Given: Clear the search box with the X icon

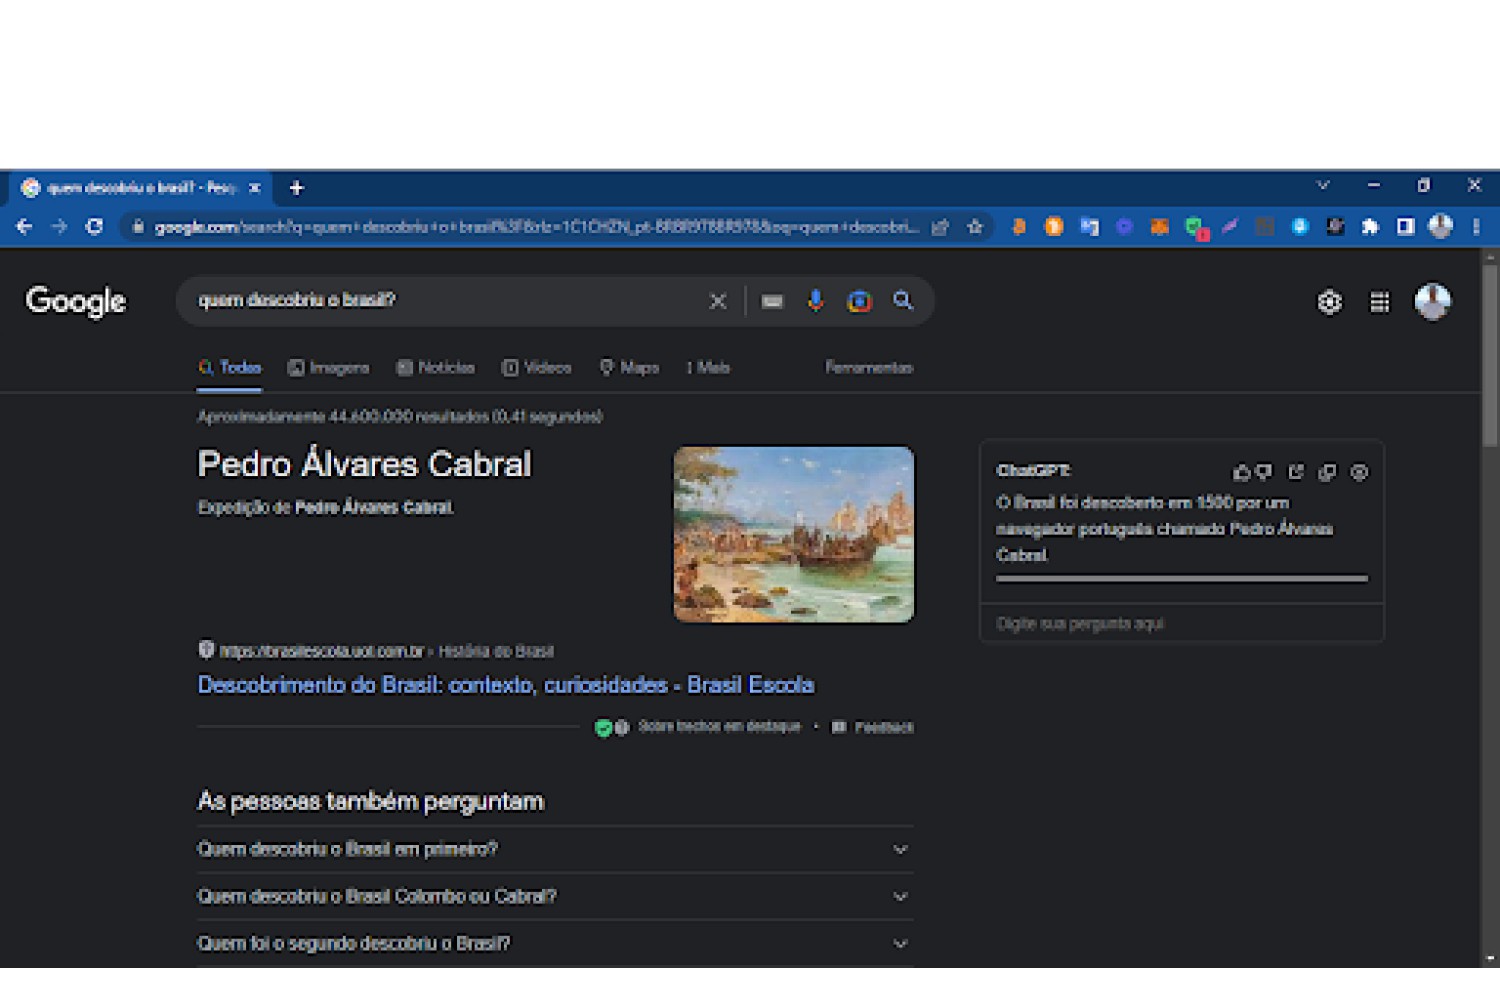Looking at the screenshot, I should 717,301.
